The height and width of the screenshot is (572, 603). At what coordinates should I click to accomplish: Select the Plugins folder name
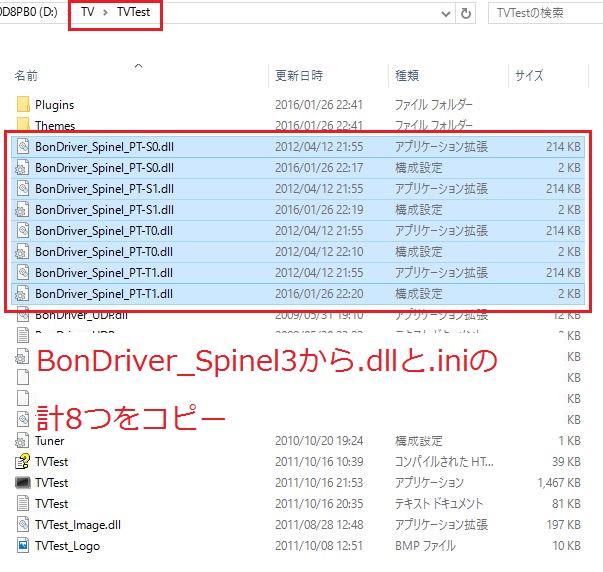tap(54, 105)
